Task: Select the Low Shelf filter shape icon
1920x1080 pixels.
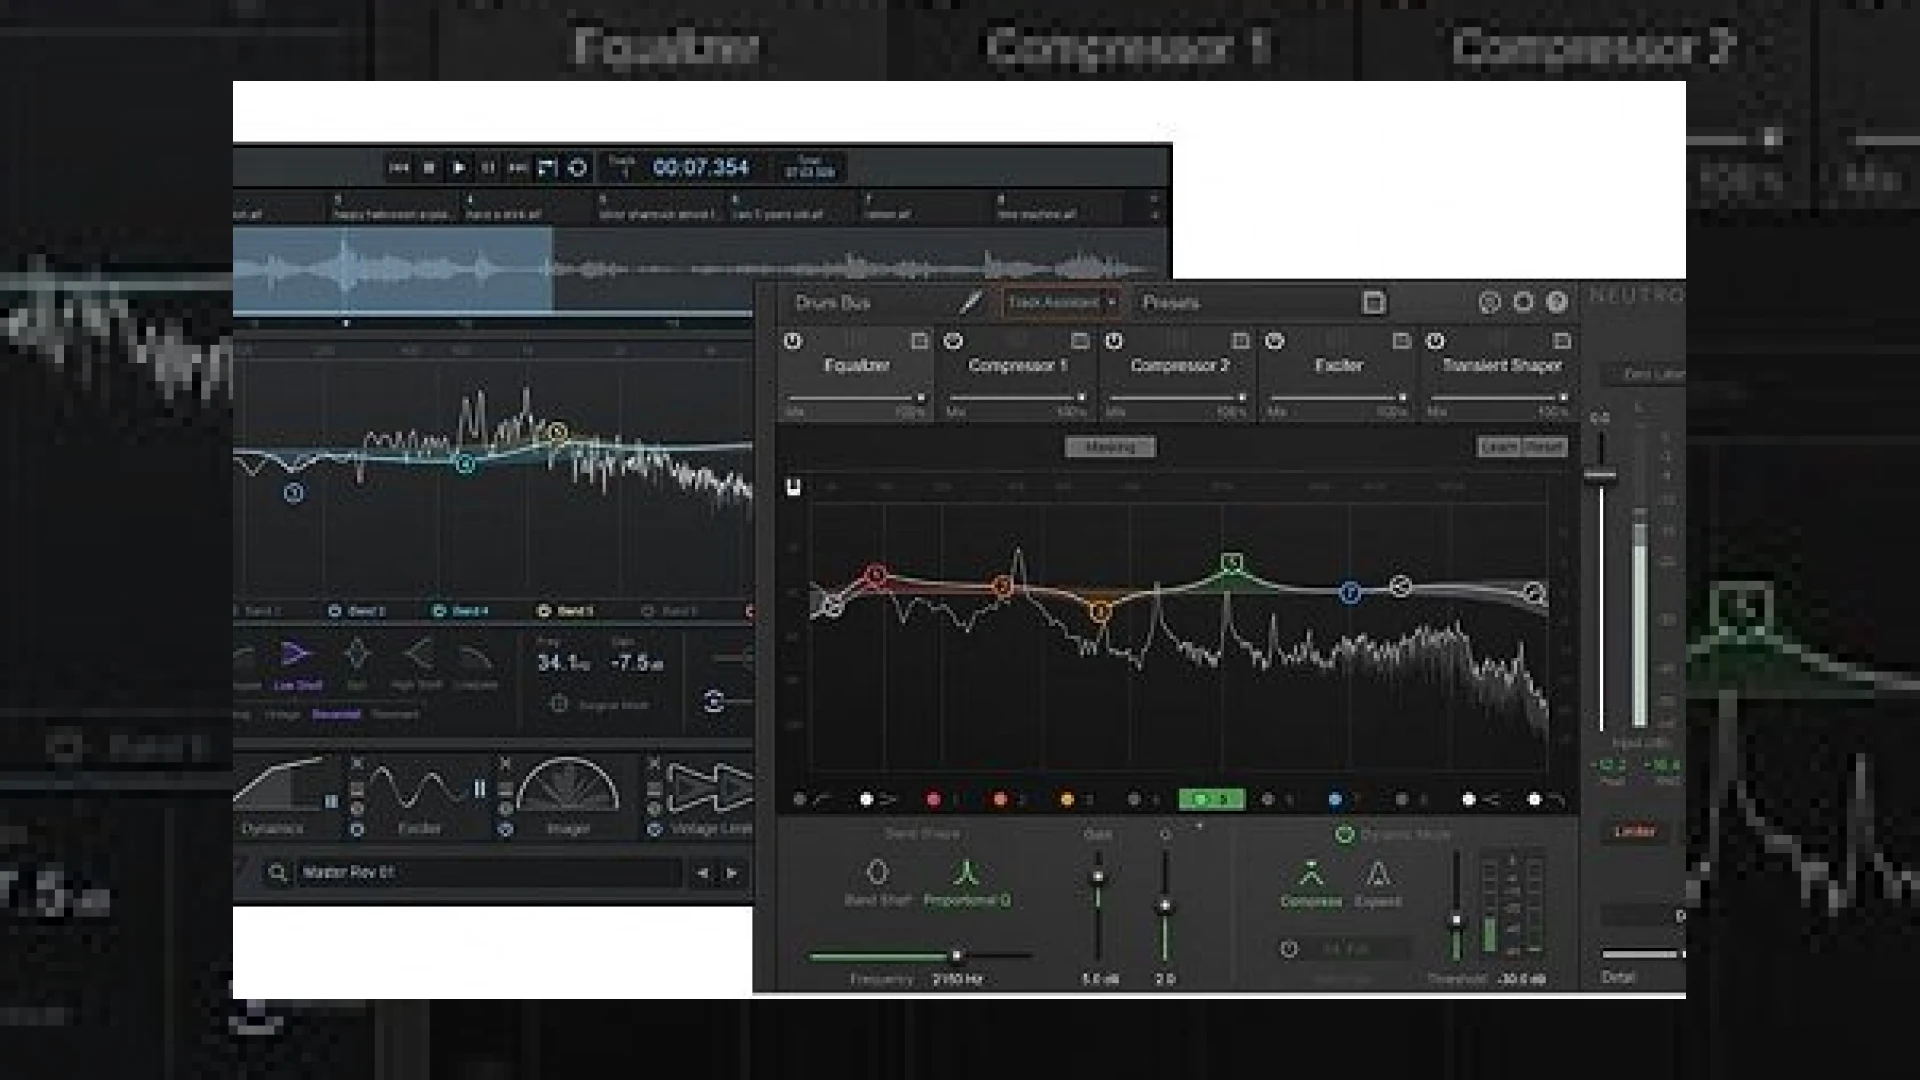Action: 295,655
